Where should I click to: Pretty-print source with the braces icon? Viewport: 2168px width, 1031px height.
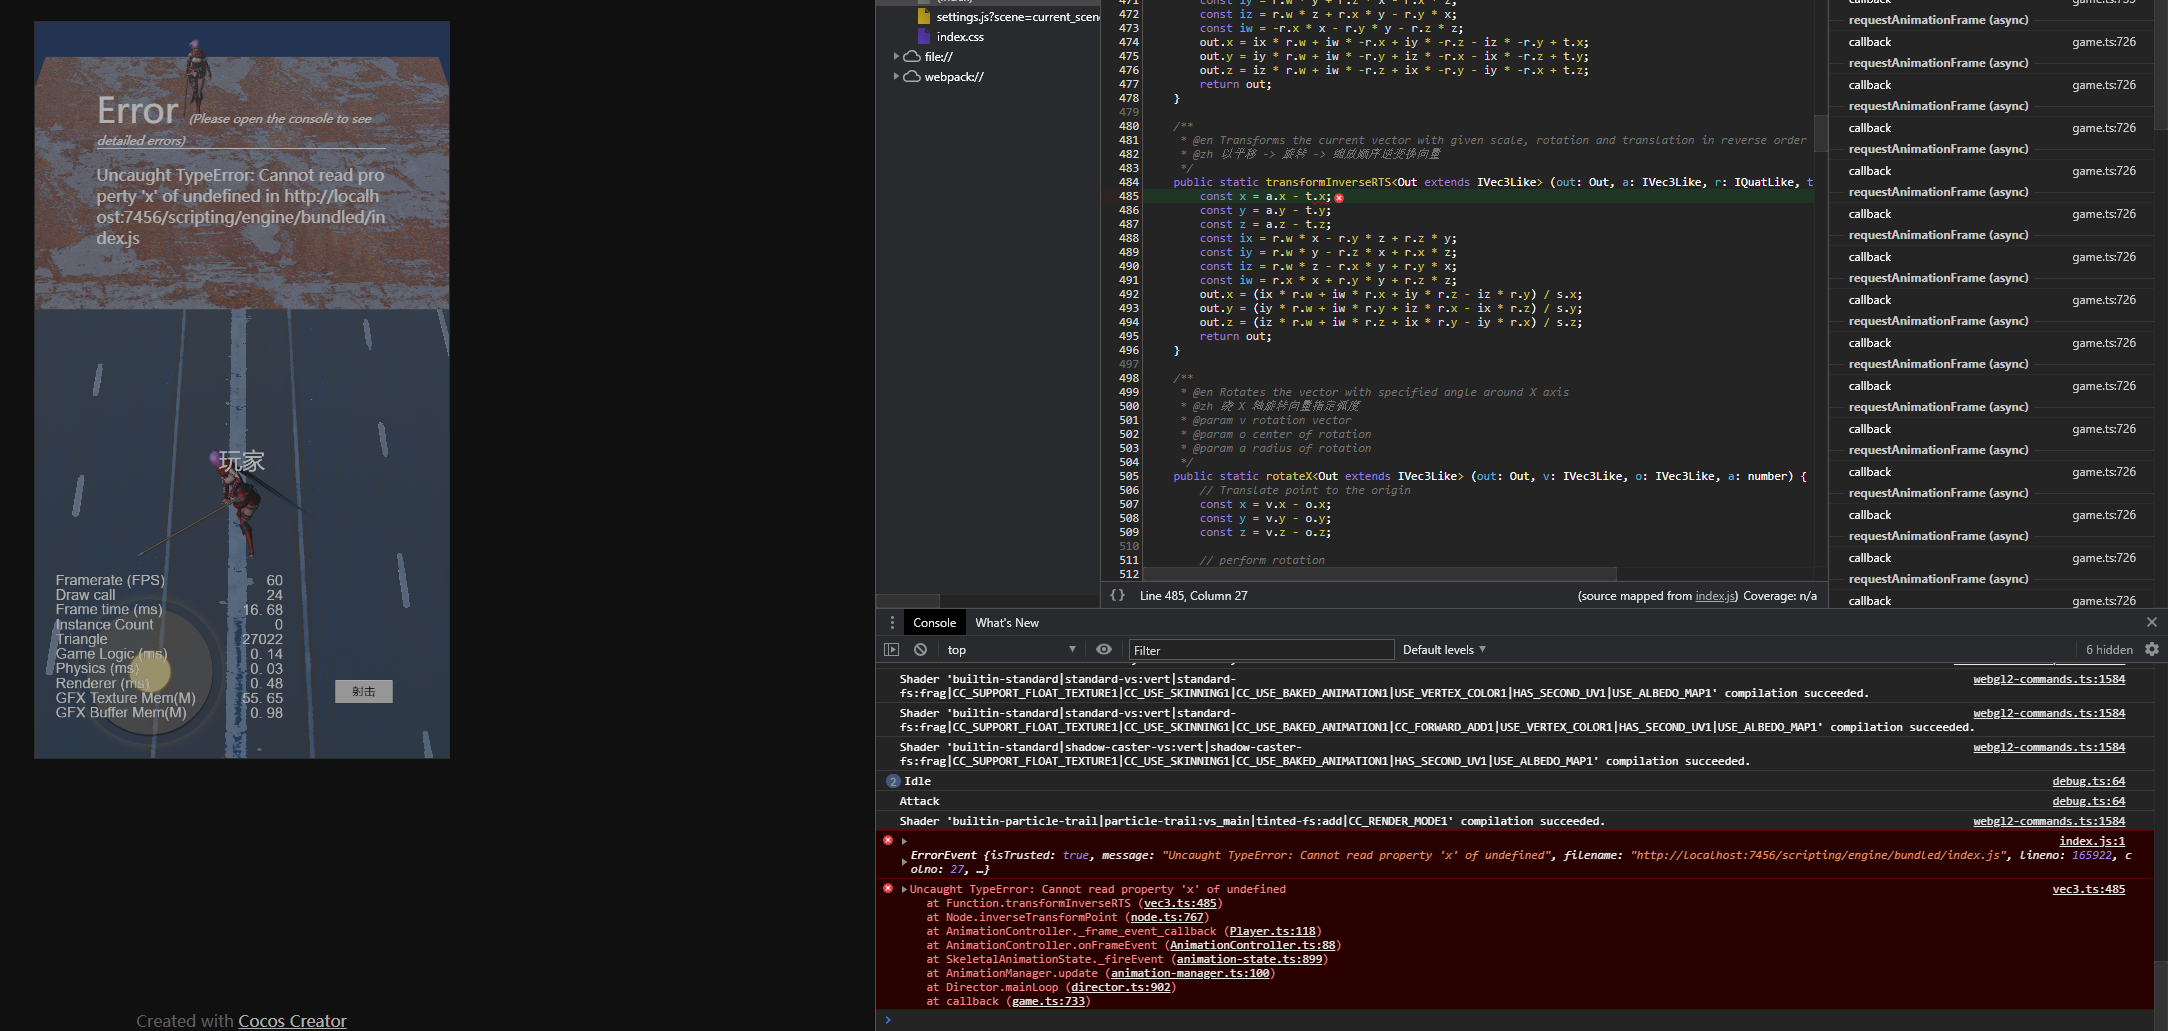[x=1117, y=595]
